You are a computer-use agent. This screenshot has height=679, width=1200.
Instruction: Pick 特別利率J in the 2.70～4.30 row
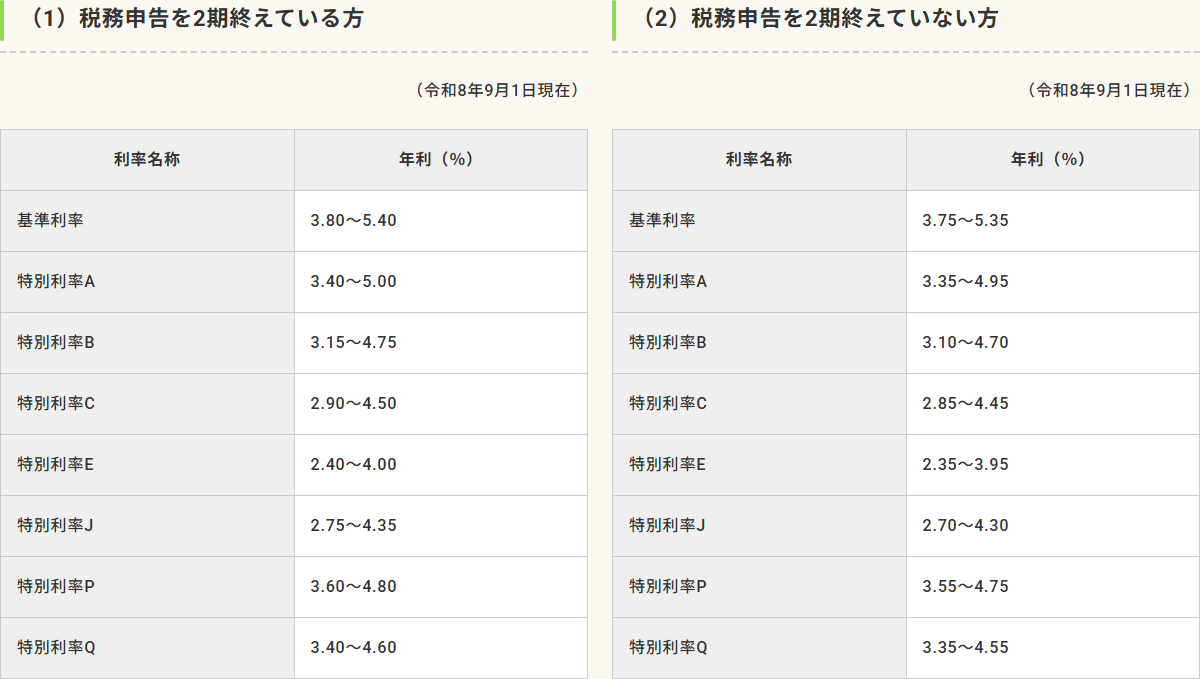[x=667, y=525]
